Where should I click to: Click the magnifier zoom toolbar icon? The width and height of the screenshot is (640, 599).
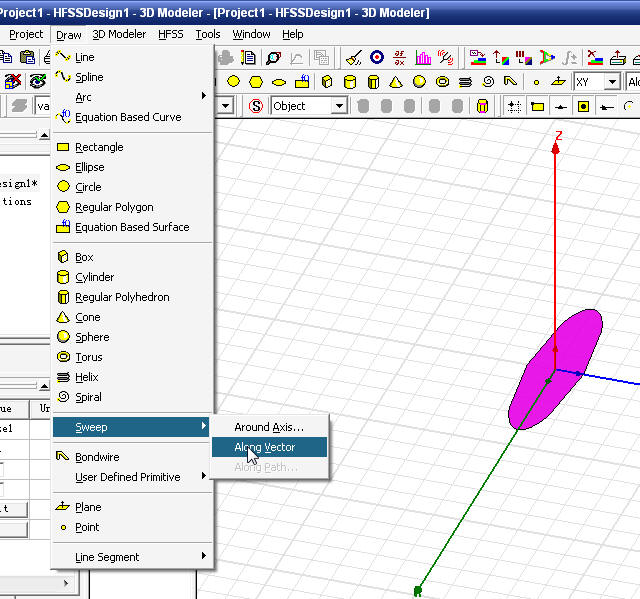tap(273, 58)
